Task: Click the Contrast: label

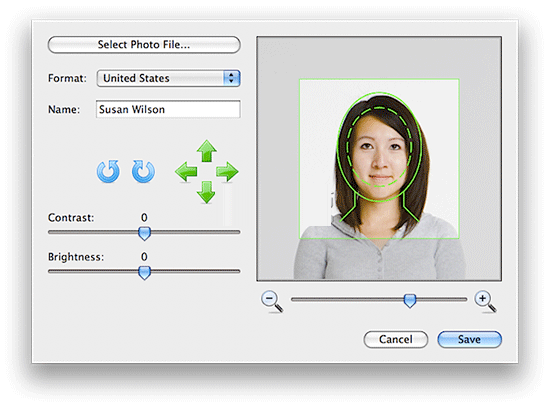Action: (x=71, y=218)
